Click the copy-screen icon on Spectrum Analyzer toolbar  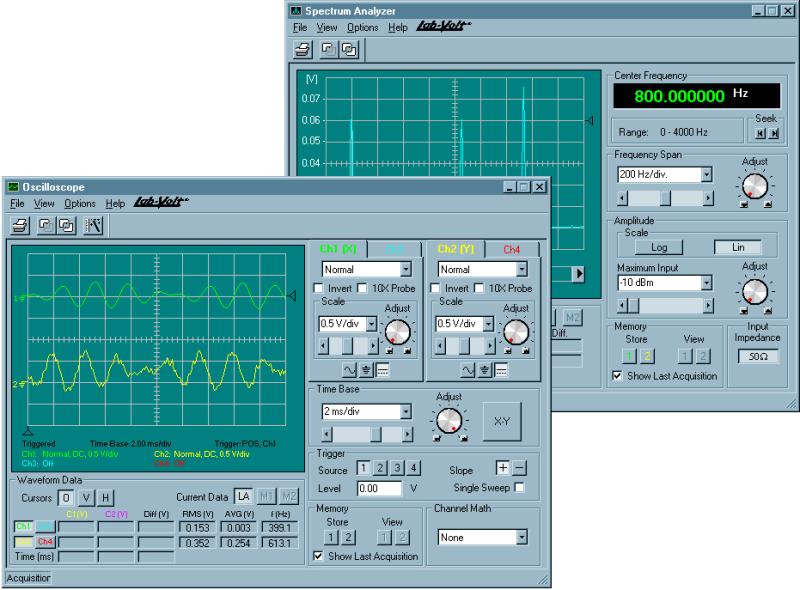coord(348,48)
